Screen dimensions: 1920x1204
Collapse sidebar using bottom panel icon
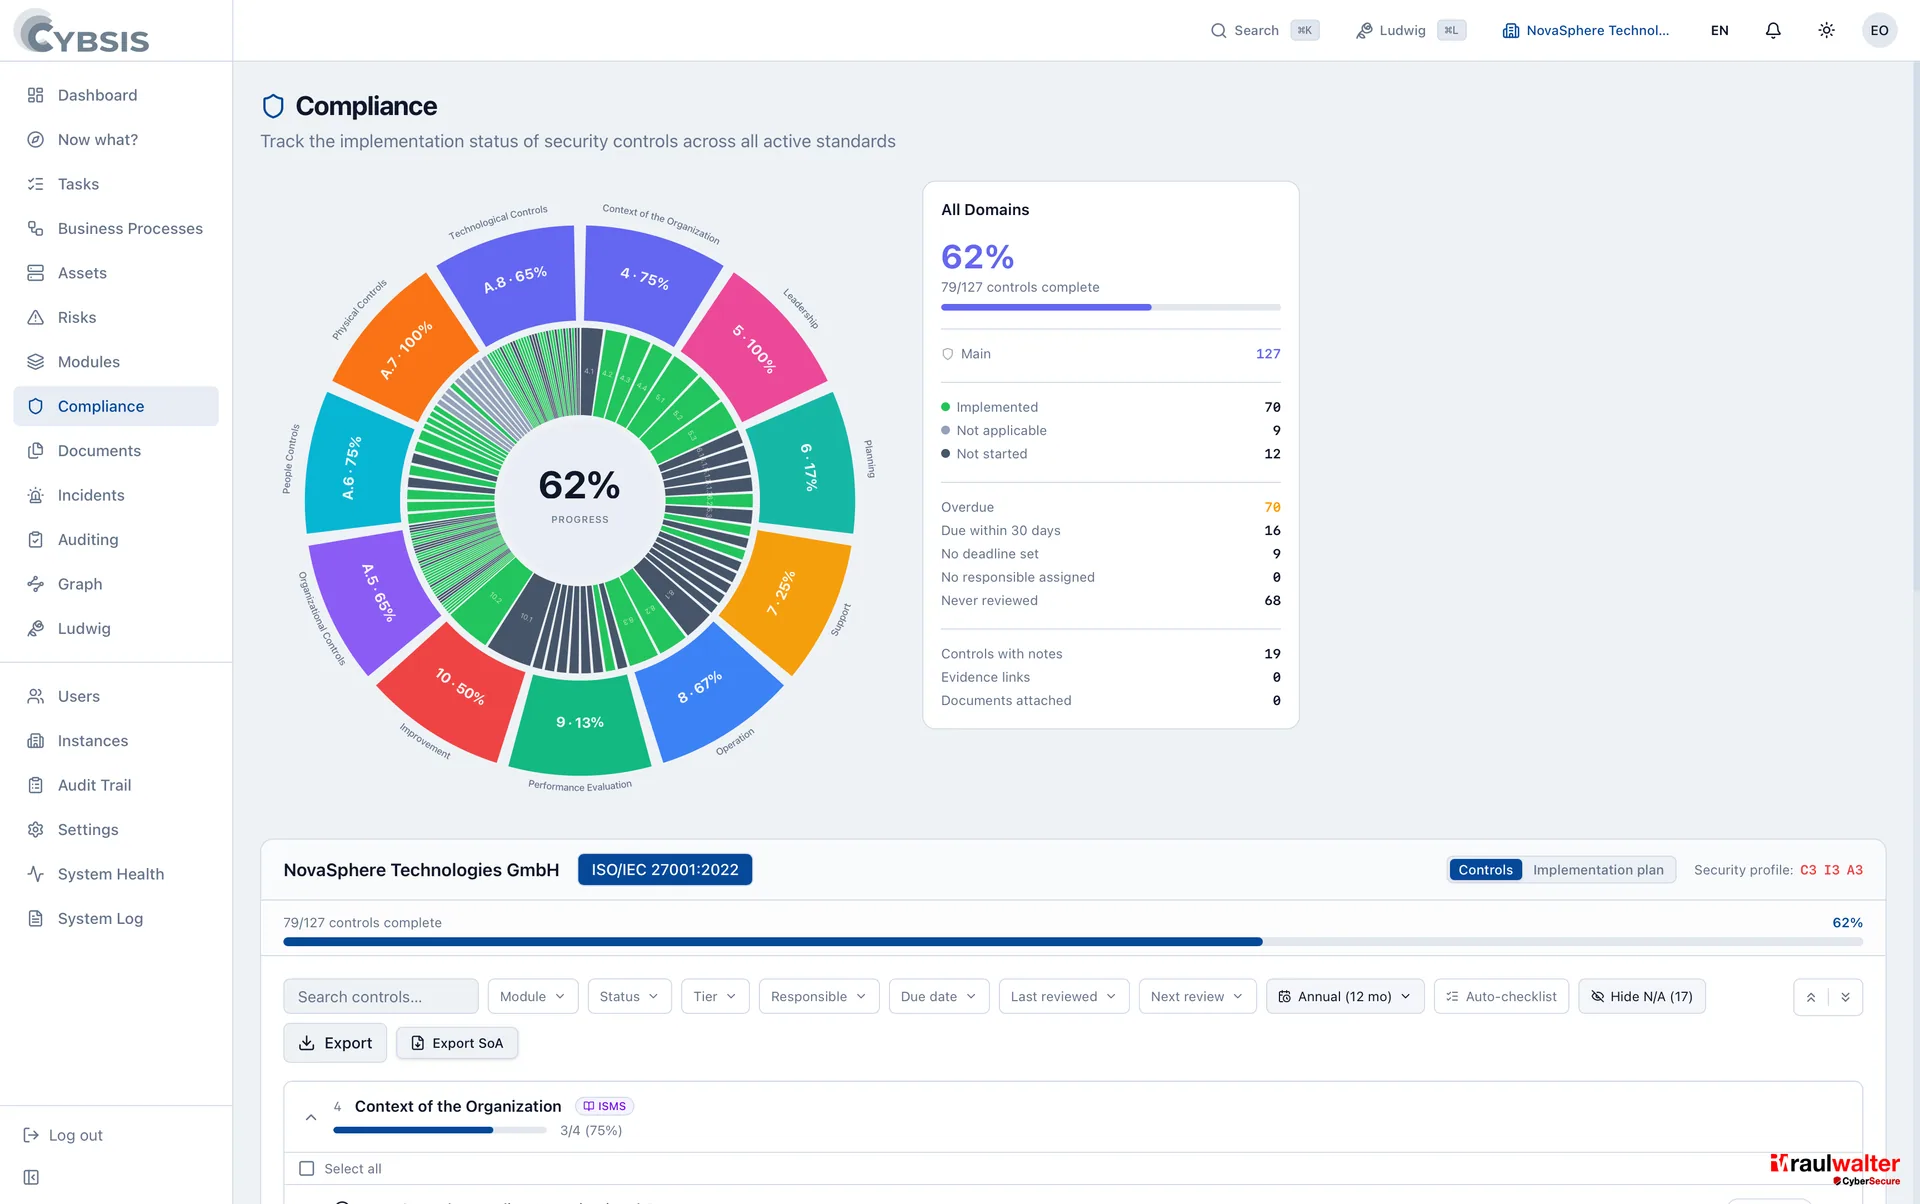pyautogui.click(x=31, y=1177)
